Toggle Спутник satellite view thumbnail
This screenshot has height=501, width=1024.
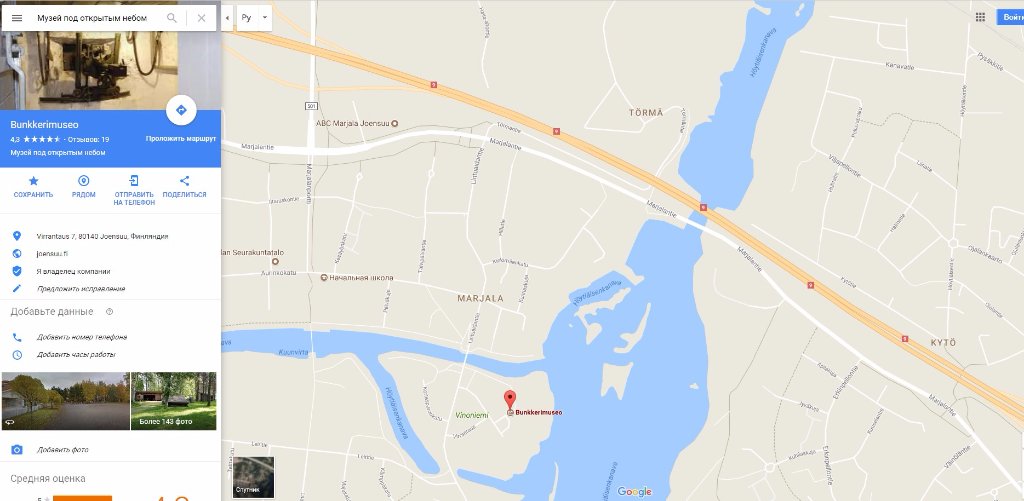(253, 477)
